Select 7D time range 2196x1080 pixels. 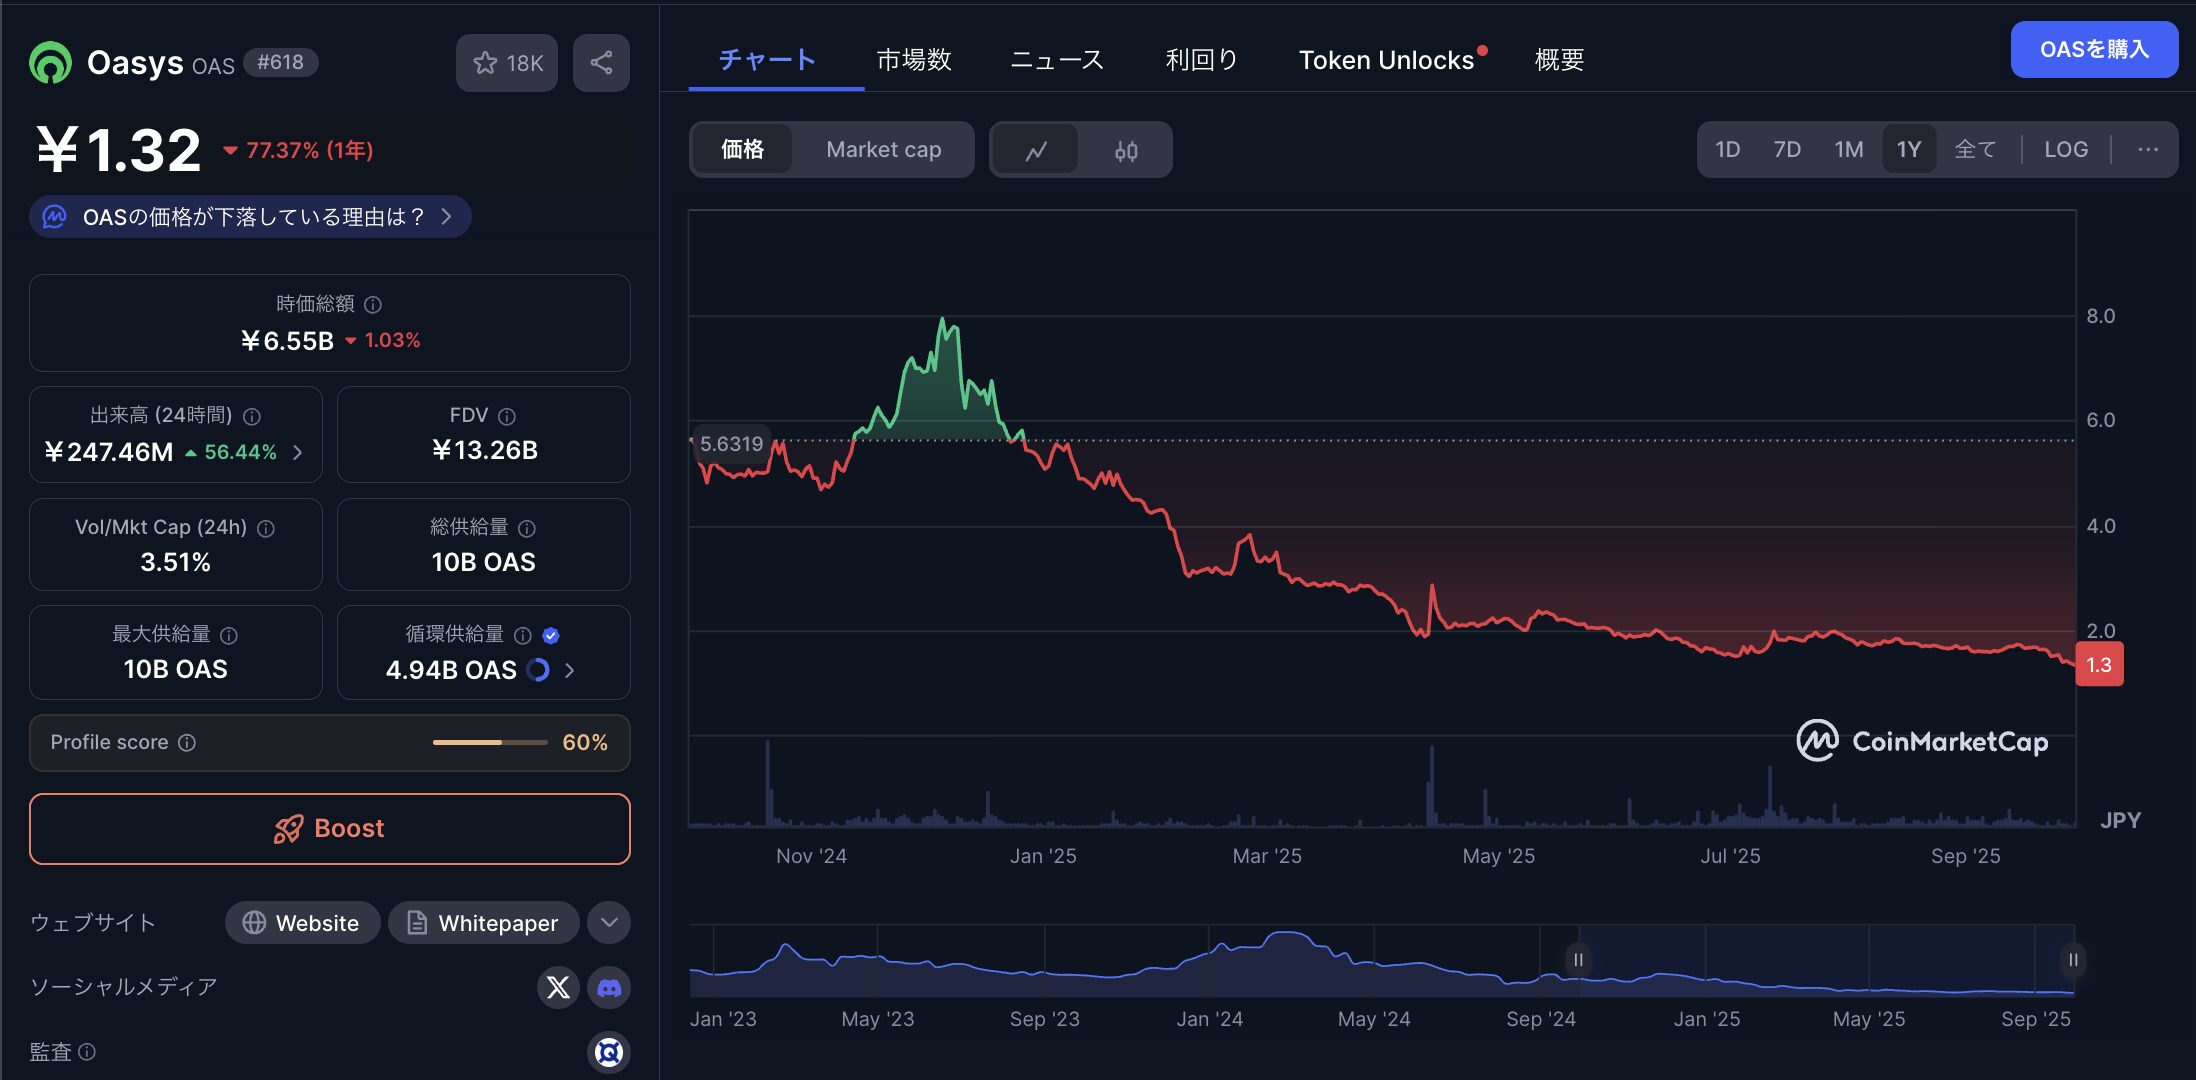[x=1786, y=150]
